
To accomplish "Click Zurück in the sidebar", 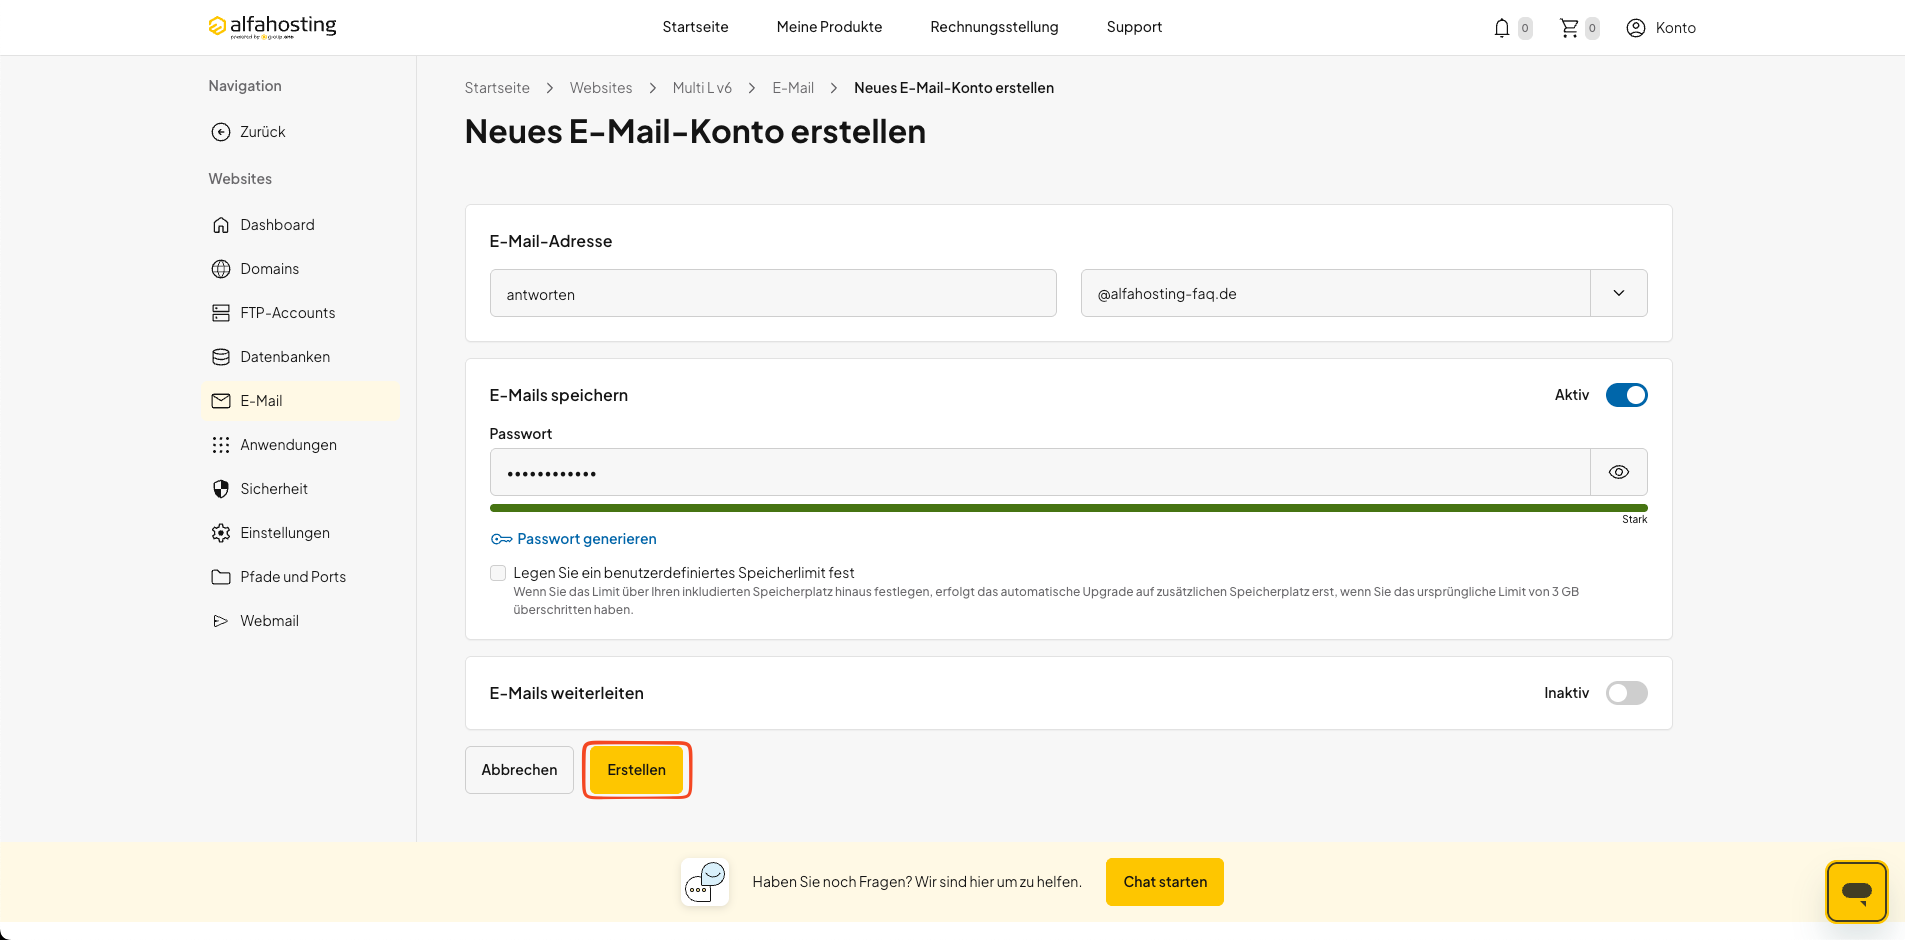I will [x=300, y=132].
